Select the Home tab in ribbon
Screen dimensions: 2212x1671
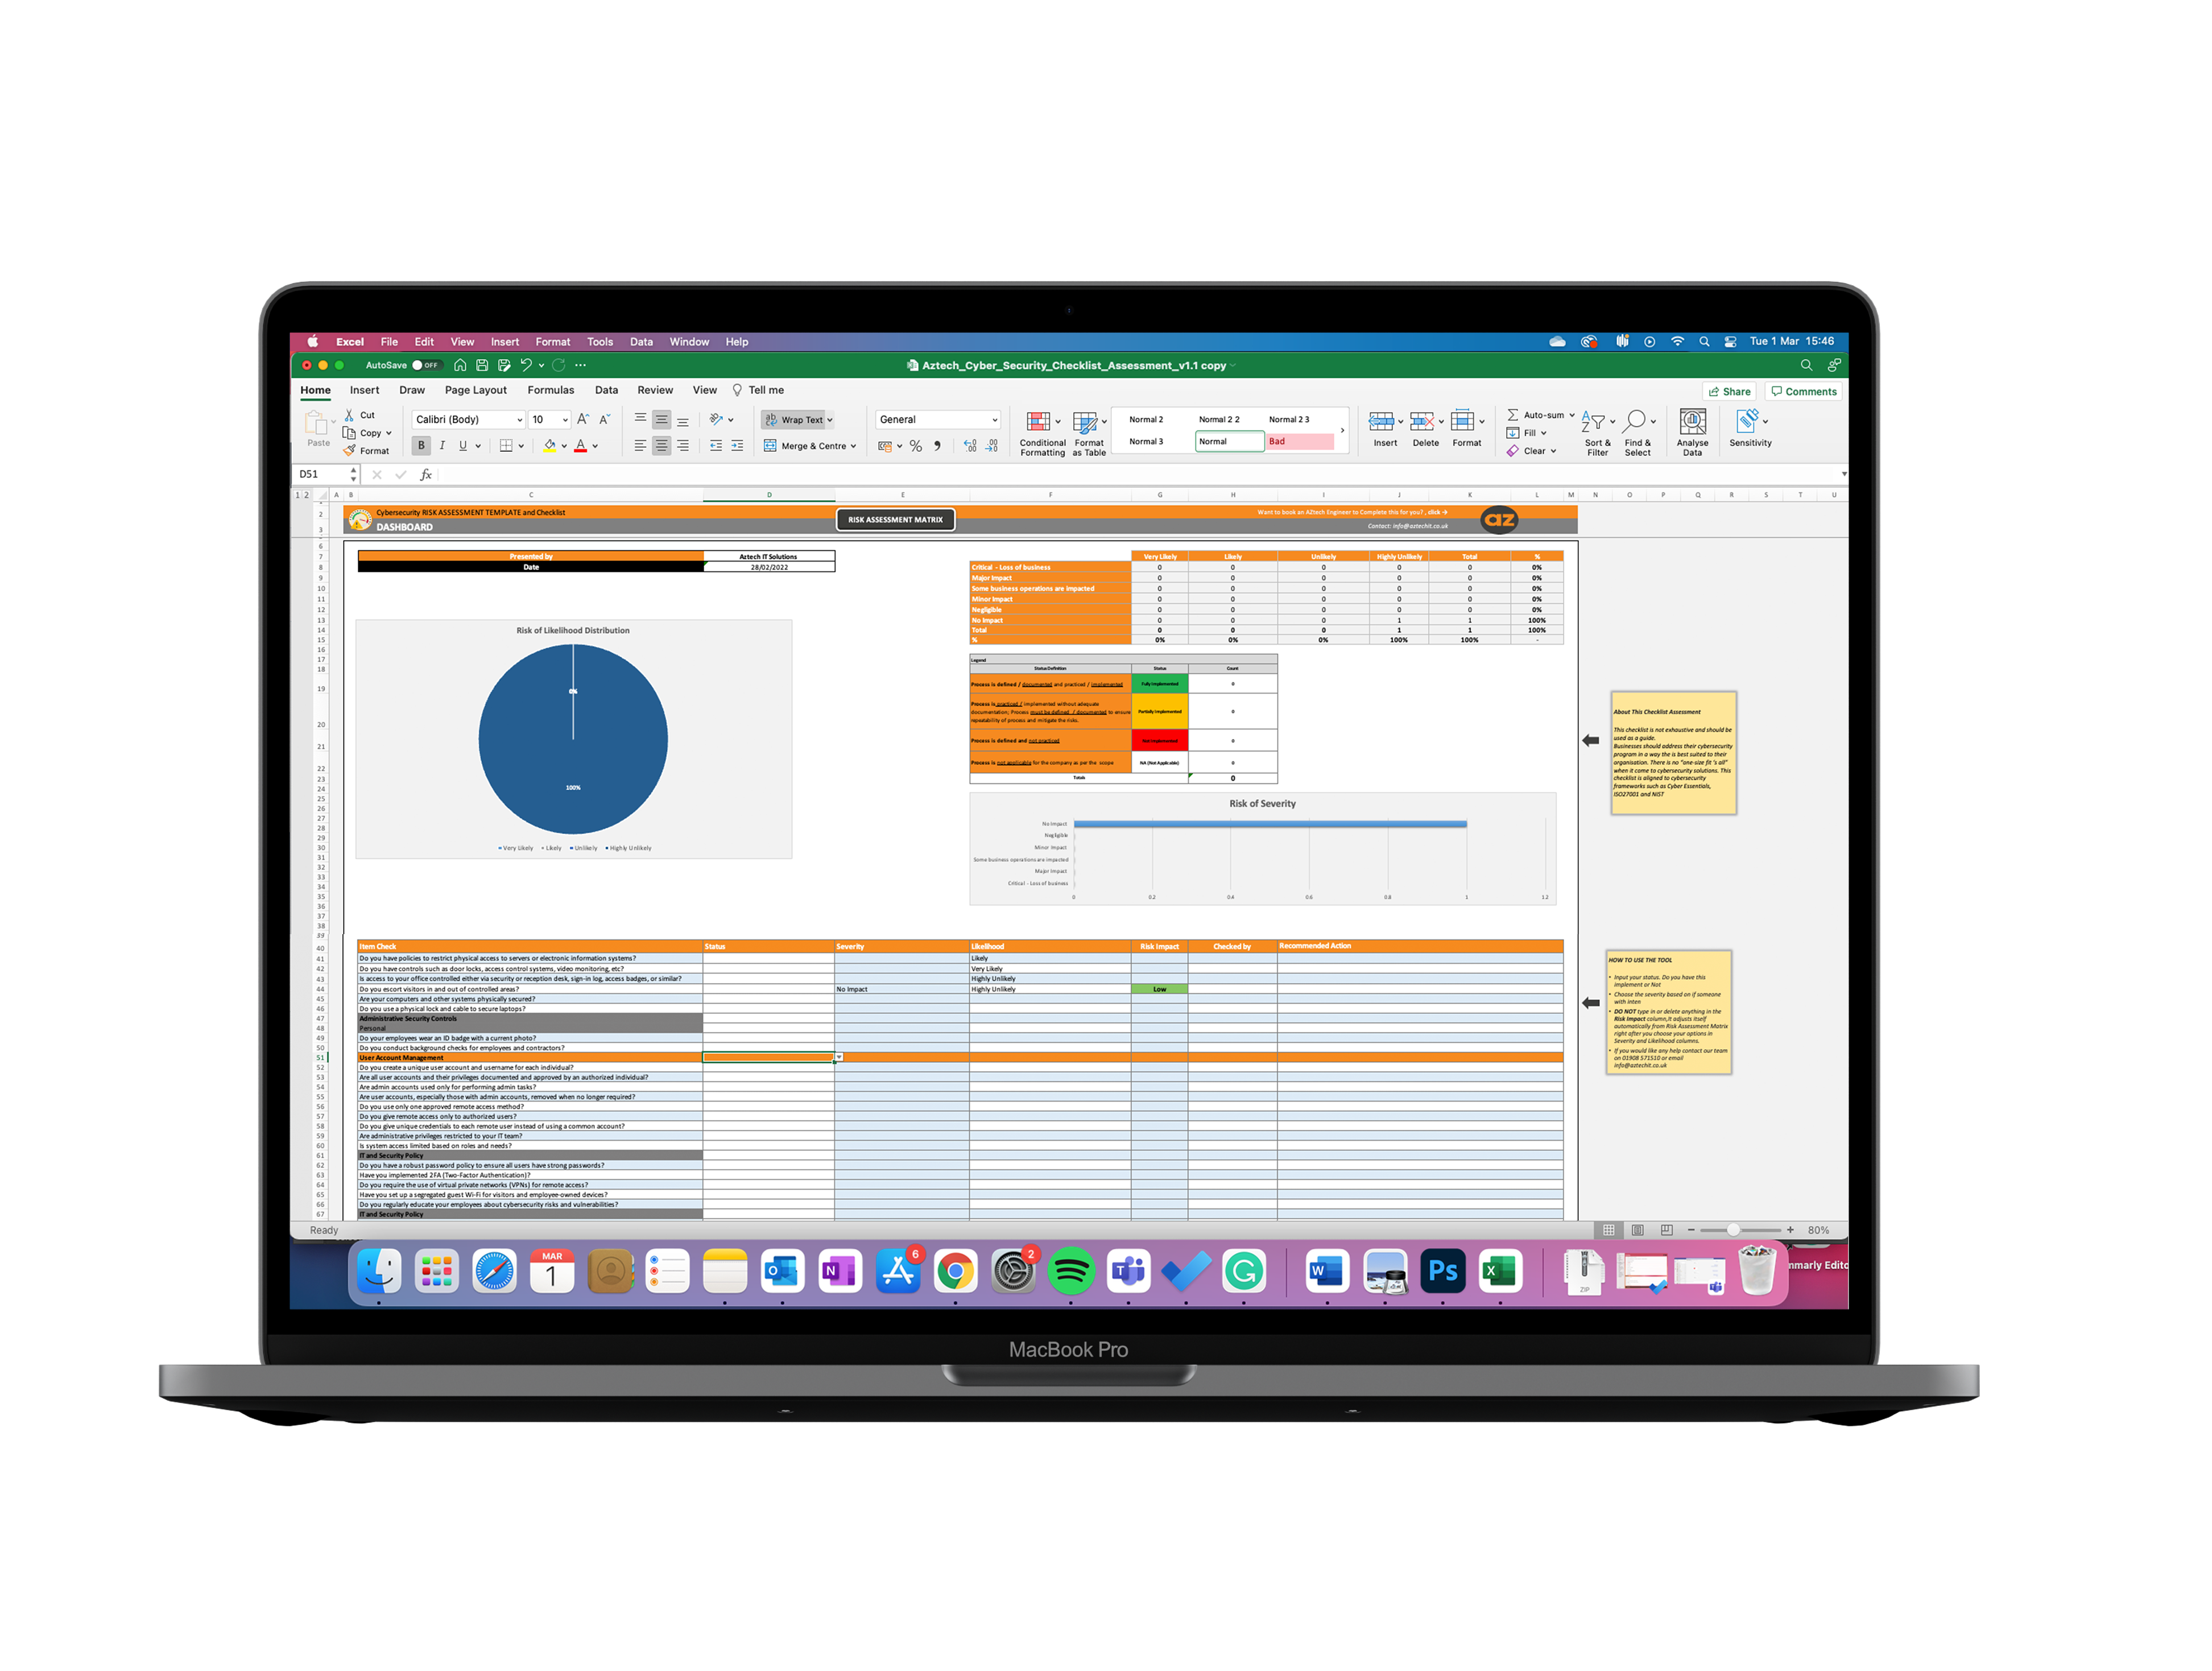[x=338, y=388]
